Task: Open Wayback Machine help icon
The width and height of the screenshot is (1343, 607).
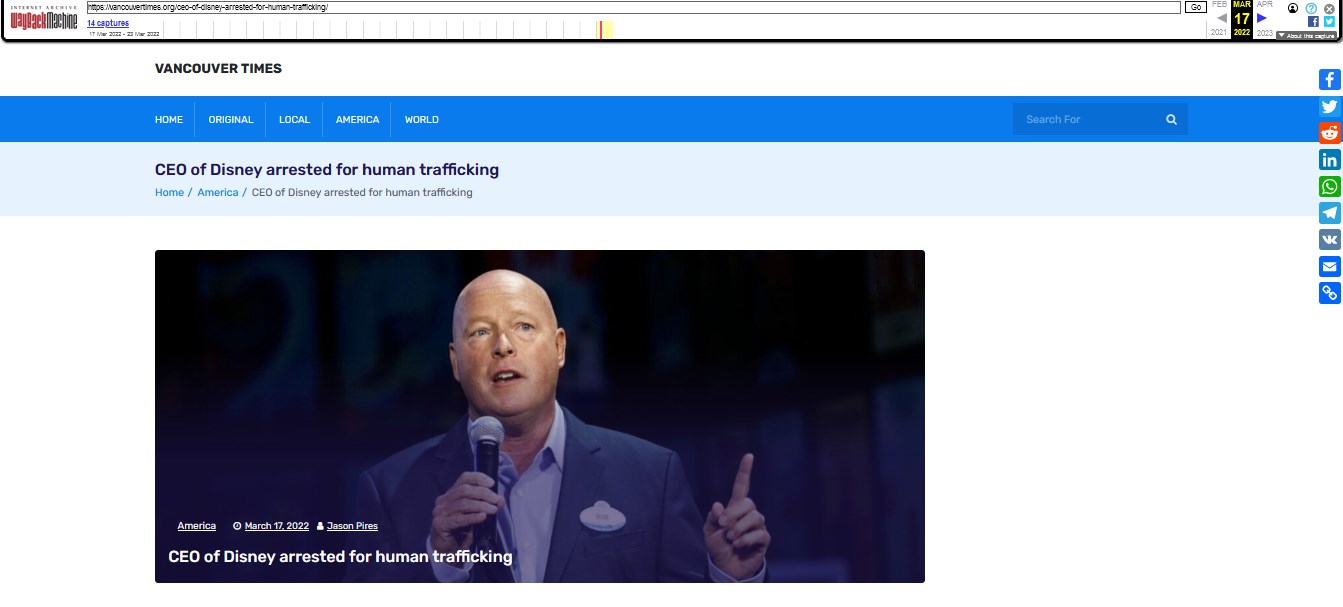Action: pos(1311,8)
